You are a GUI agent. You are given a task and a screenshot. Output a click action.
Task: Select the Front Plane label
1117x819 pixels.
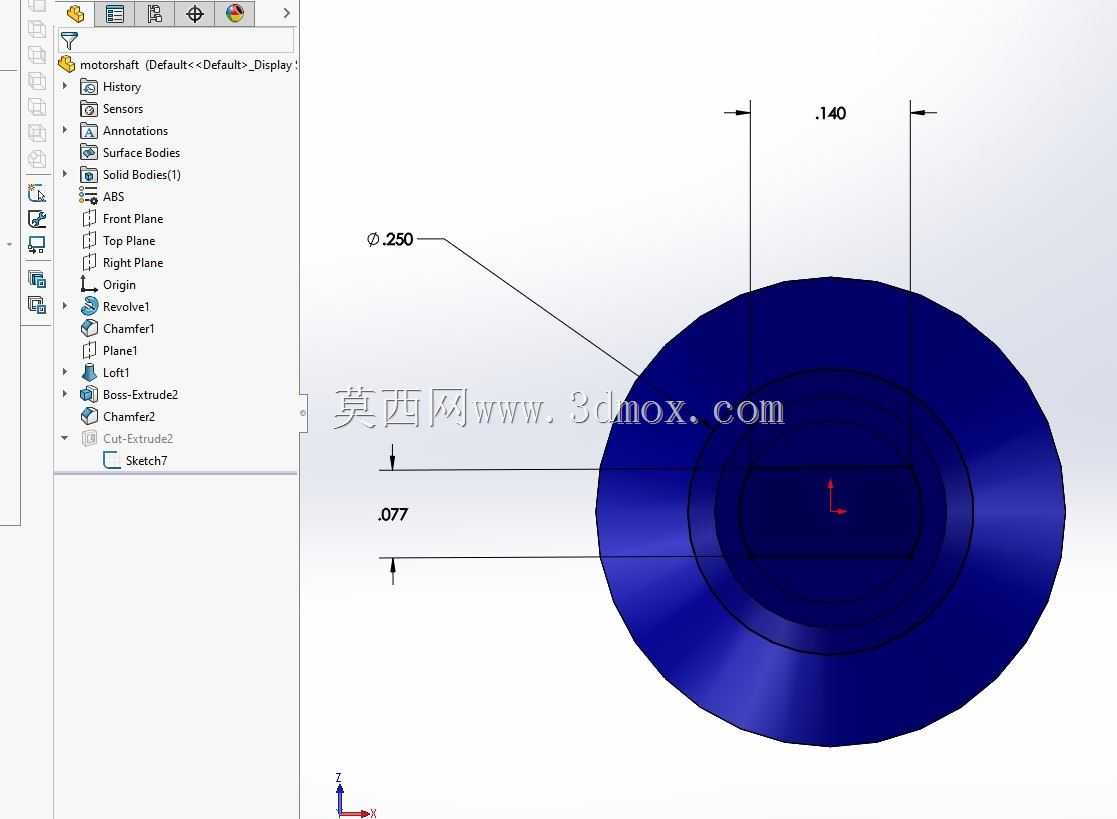[133, 219]
